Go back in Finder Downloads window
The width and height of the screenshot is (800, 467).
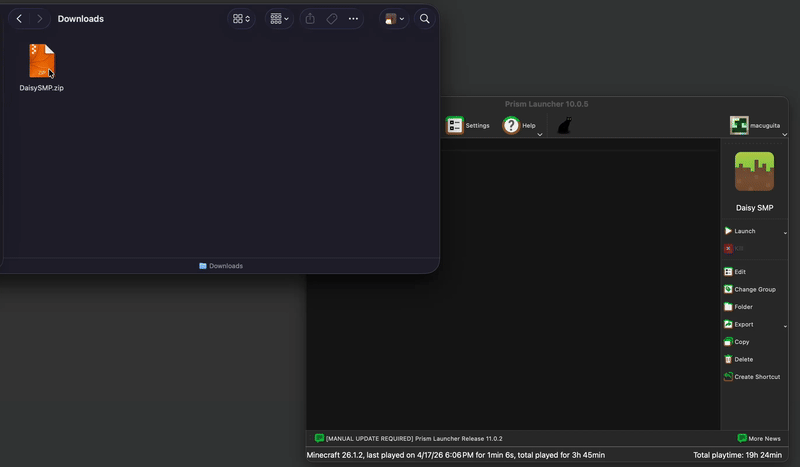pyautogui.click(x=19, y=19)
